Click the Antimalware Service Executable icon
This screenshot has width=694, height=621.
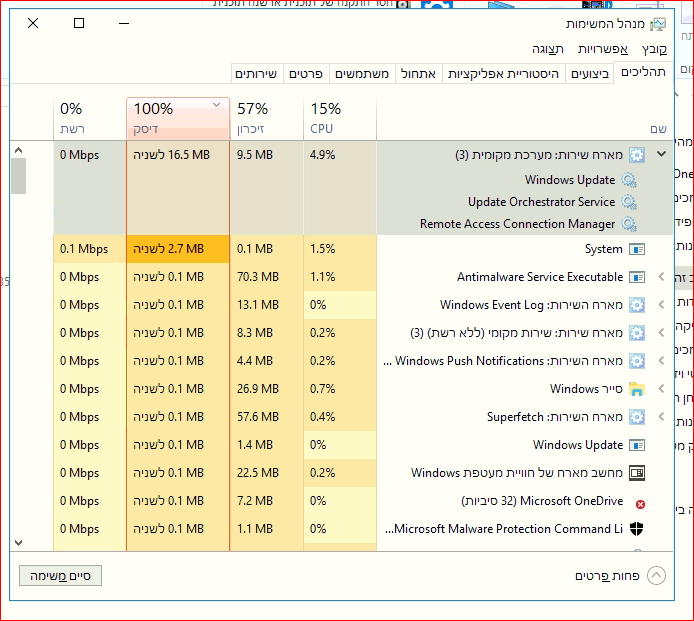(637, 277)
